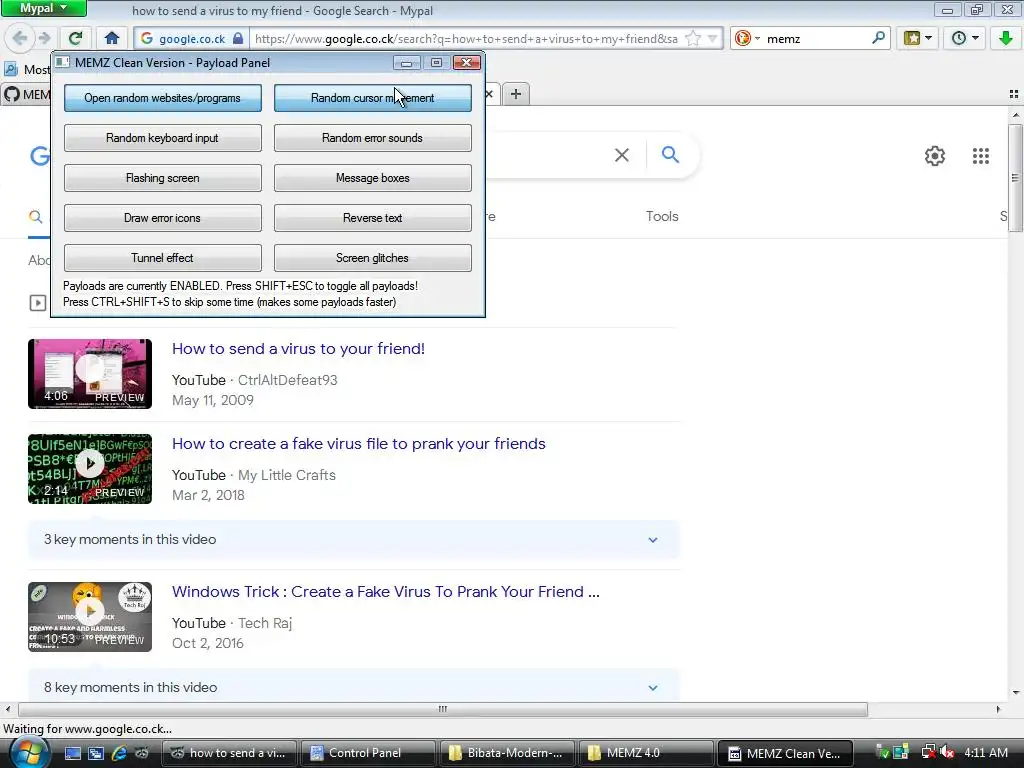Open the URL history dropdown arrow
The width and height of the screenshot is (1024, 768).
click(713, 39)
